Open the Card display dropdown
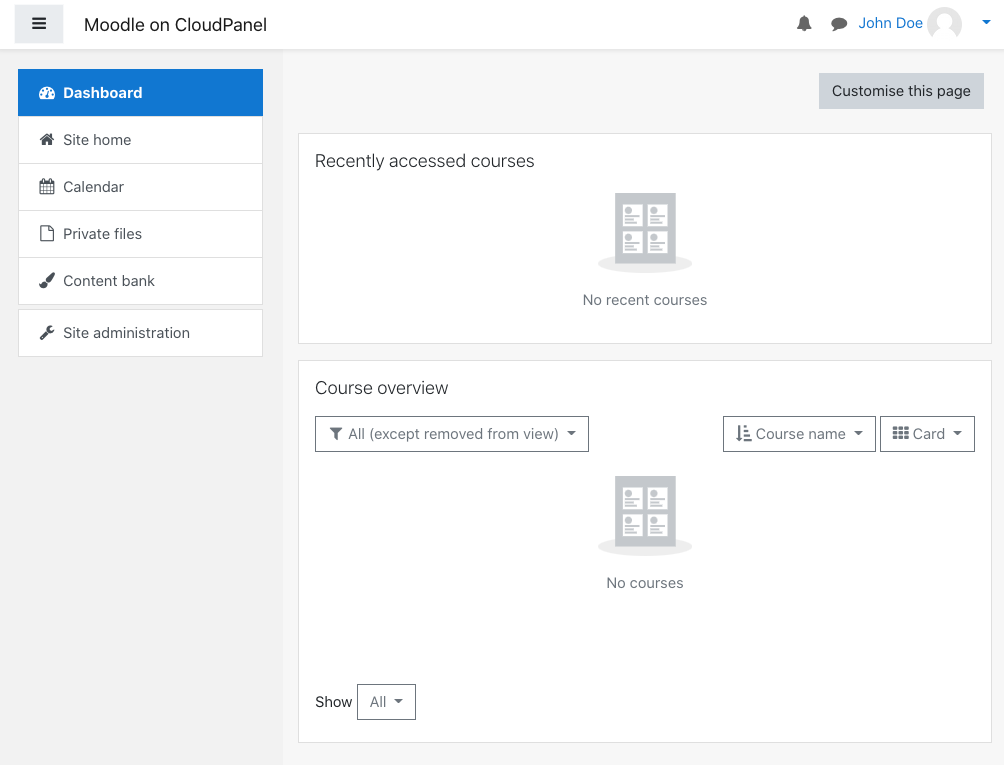 pyautogui.click(x=927, y=434)
